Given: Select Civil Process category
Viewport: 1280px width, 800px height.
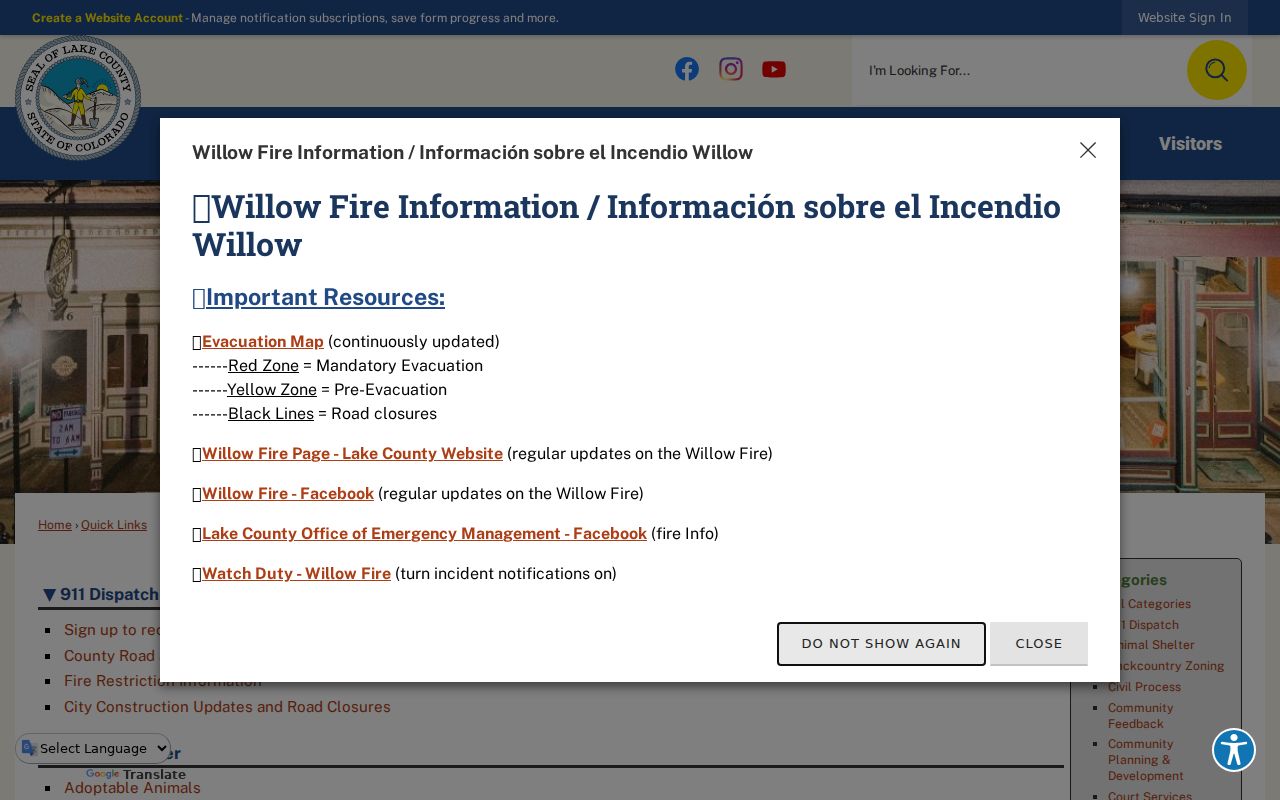Looking at the screenshot, I should click(1144, 687).
